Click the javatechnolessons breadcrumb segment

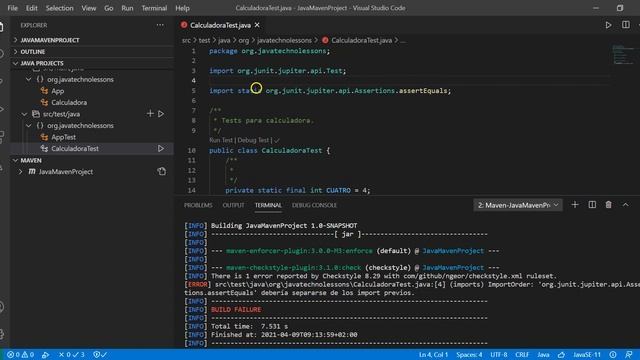tap(284, 40)
